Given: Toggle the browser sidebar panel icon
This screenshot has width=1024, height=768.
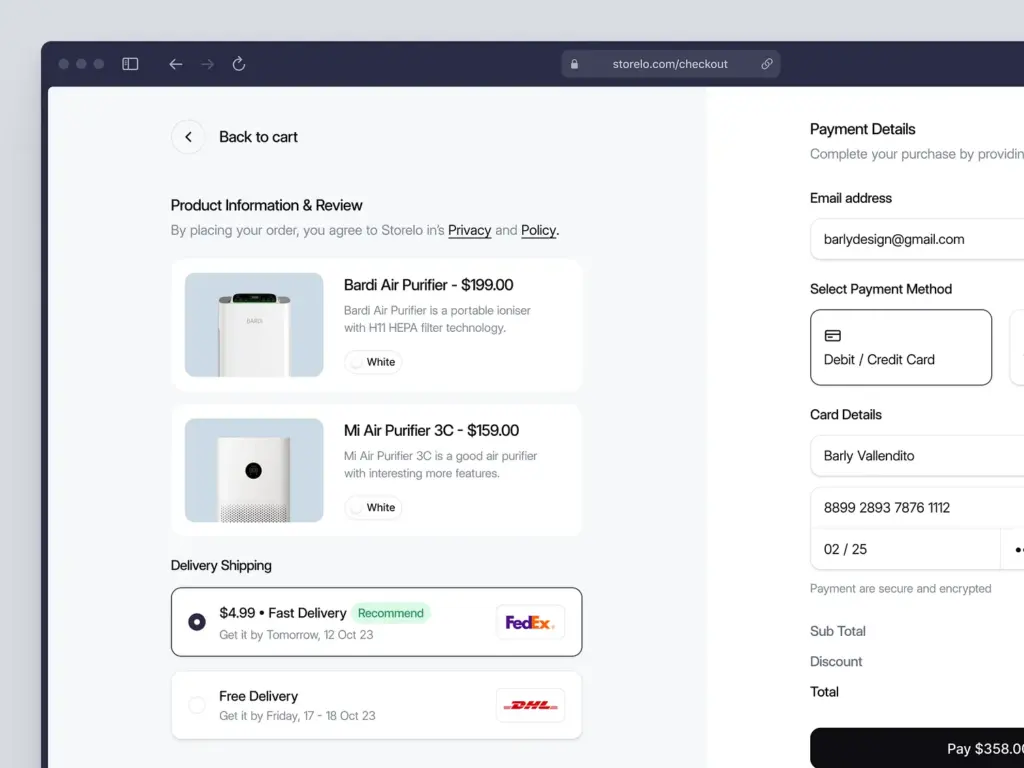Looking at the screenshot, I should (130, 64).
